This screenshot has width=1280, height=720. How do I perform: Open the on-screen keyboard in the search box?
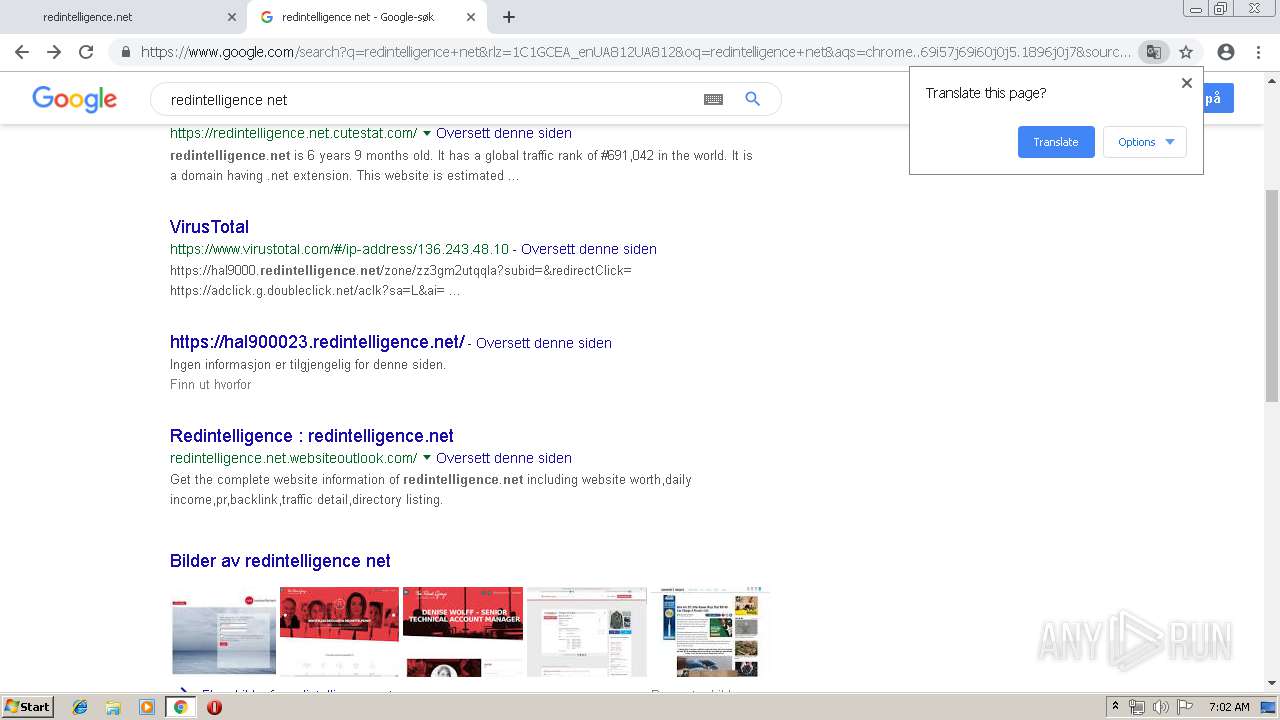pos(713,99)
